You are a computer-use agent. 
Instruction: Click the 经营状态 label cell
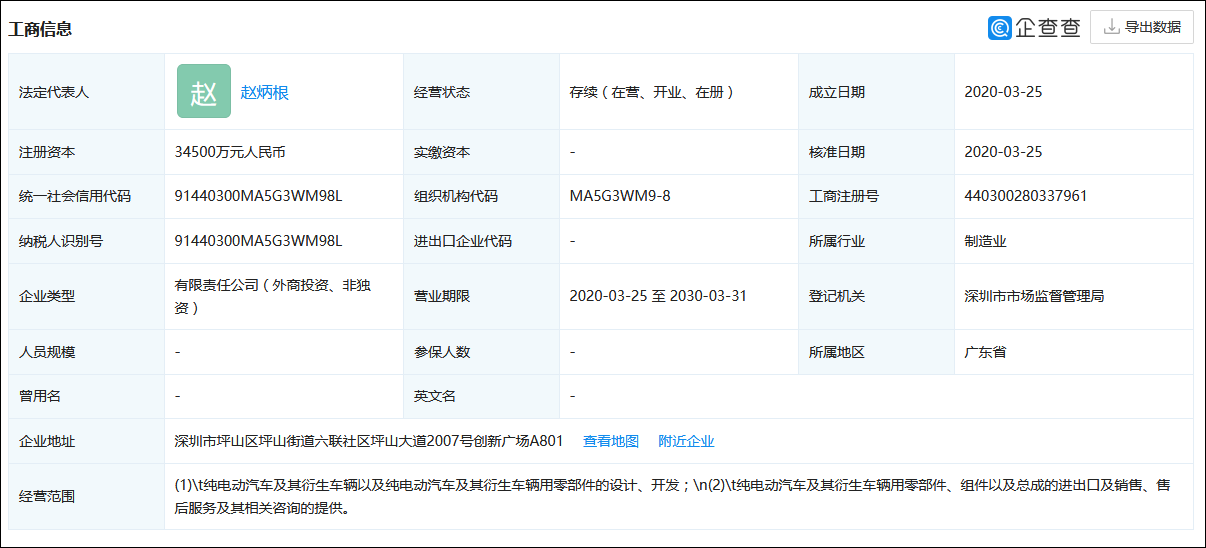point(481,92)
